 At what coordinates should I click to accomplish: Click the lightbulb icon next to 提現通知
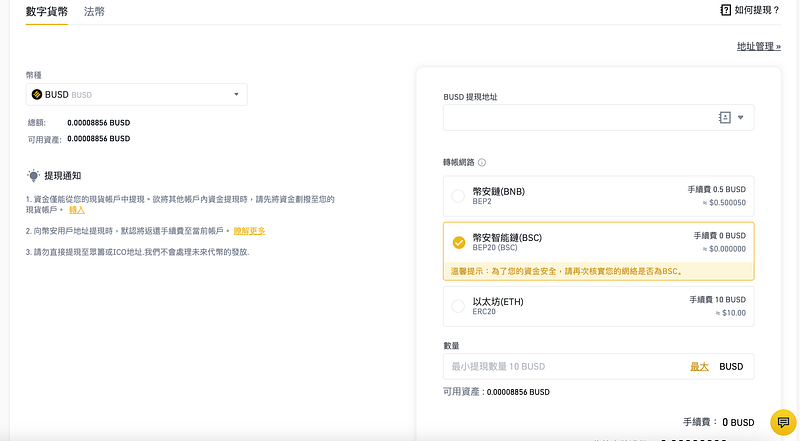click(34, 176)
